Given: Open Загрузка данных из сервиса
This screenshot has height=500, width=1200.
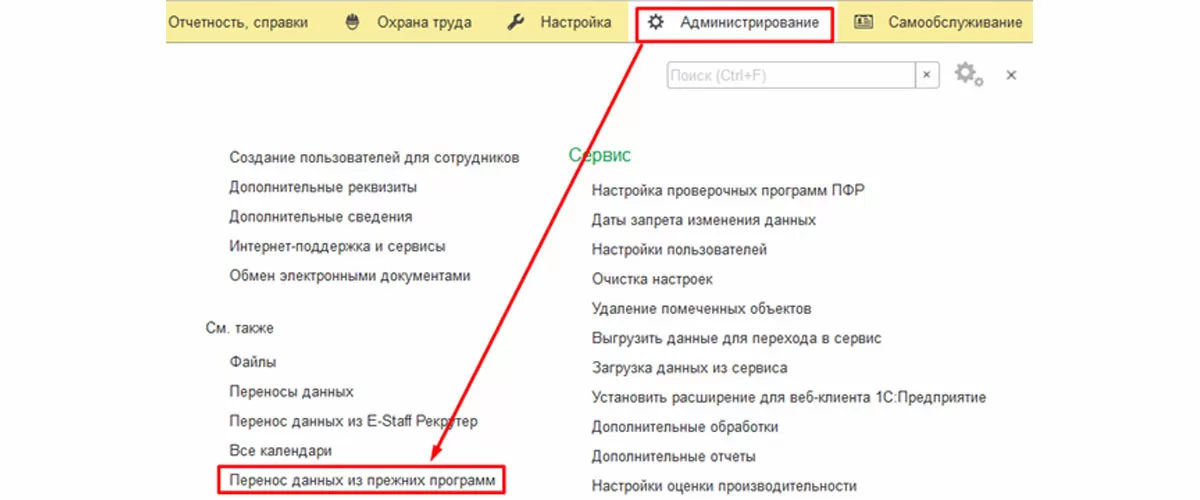Looking at the screenshot, I should [x=689, y=368].
